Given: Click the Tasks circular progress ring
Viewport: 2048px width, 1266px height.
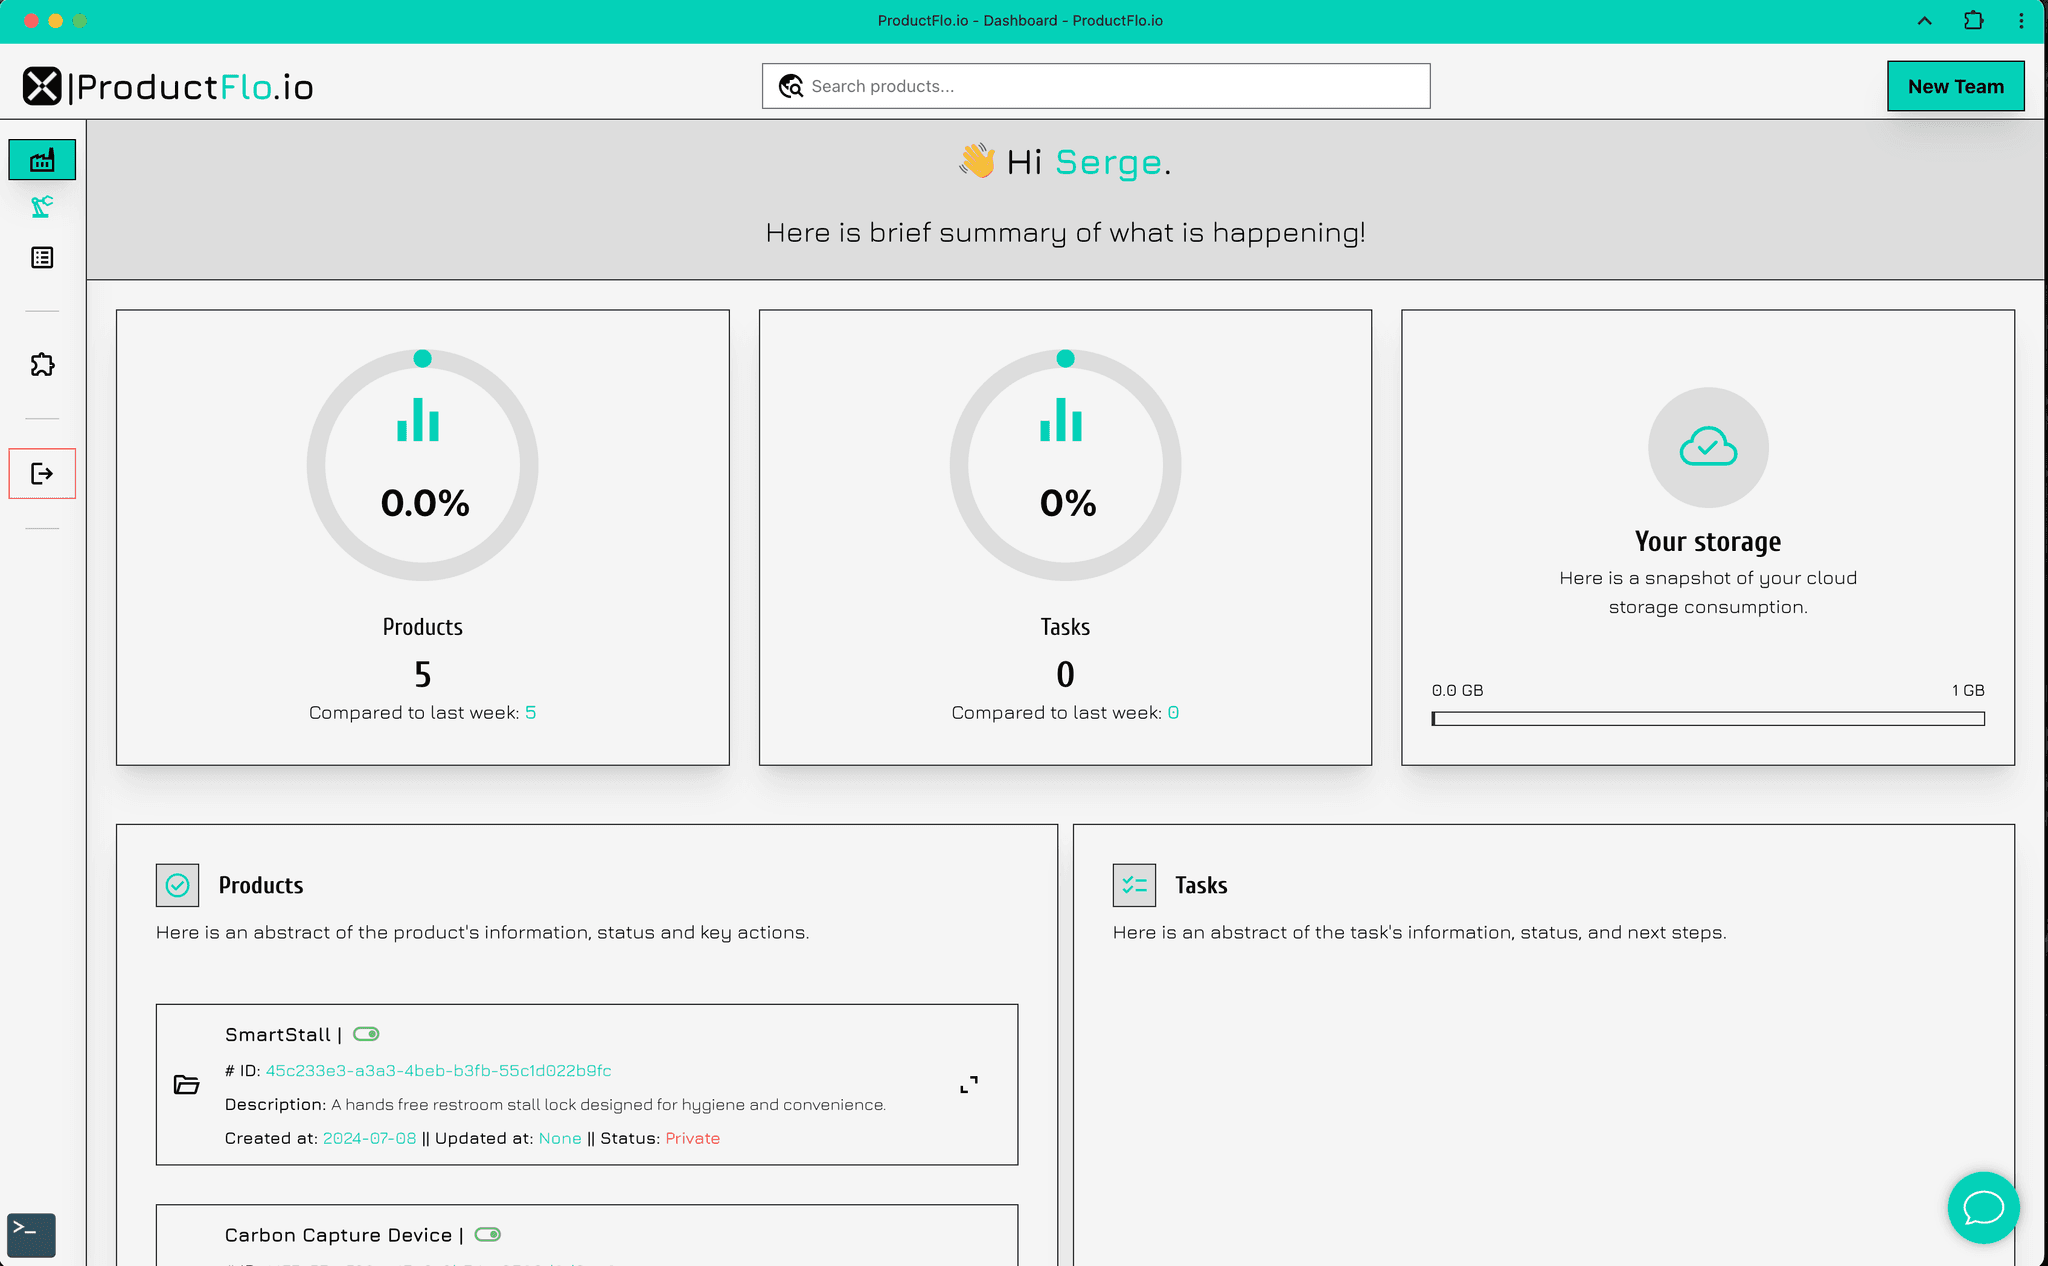Looking at the screenshot, I should pos(1066,465).
